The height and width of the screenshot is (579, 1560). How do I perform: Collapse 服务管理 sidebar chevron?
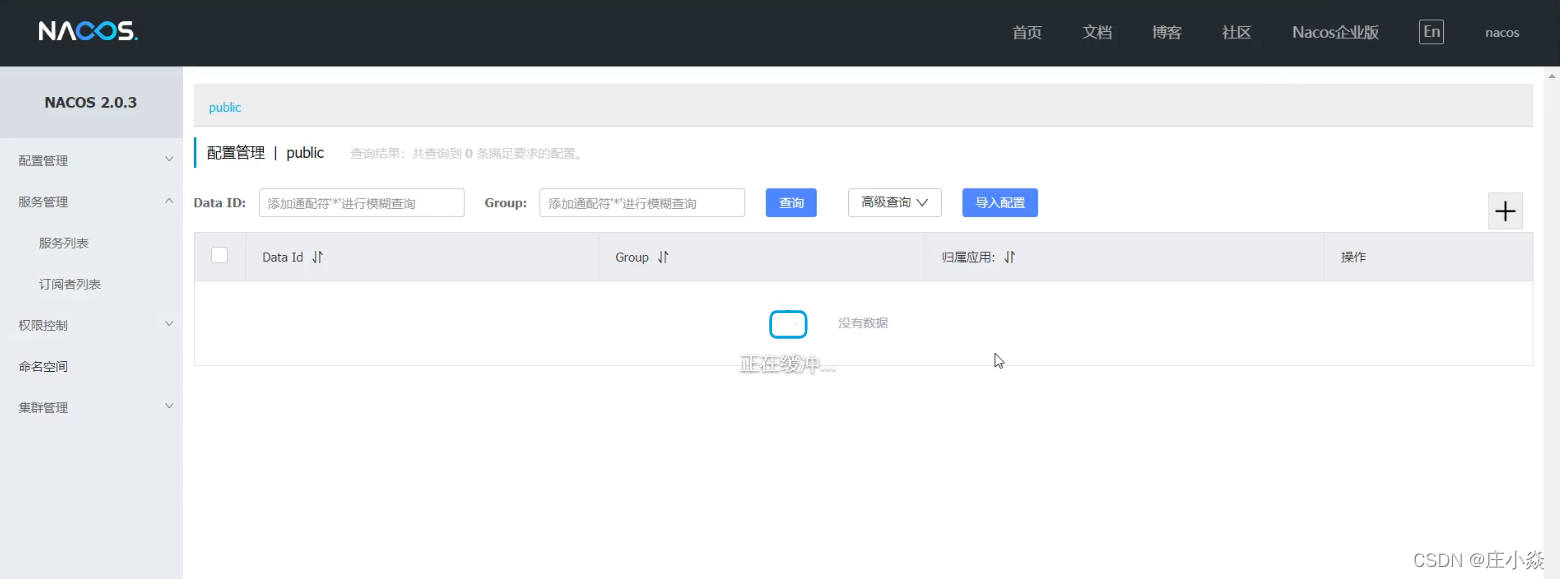coord(169,201)
